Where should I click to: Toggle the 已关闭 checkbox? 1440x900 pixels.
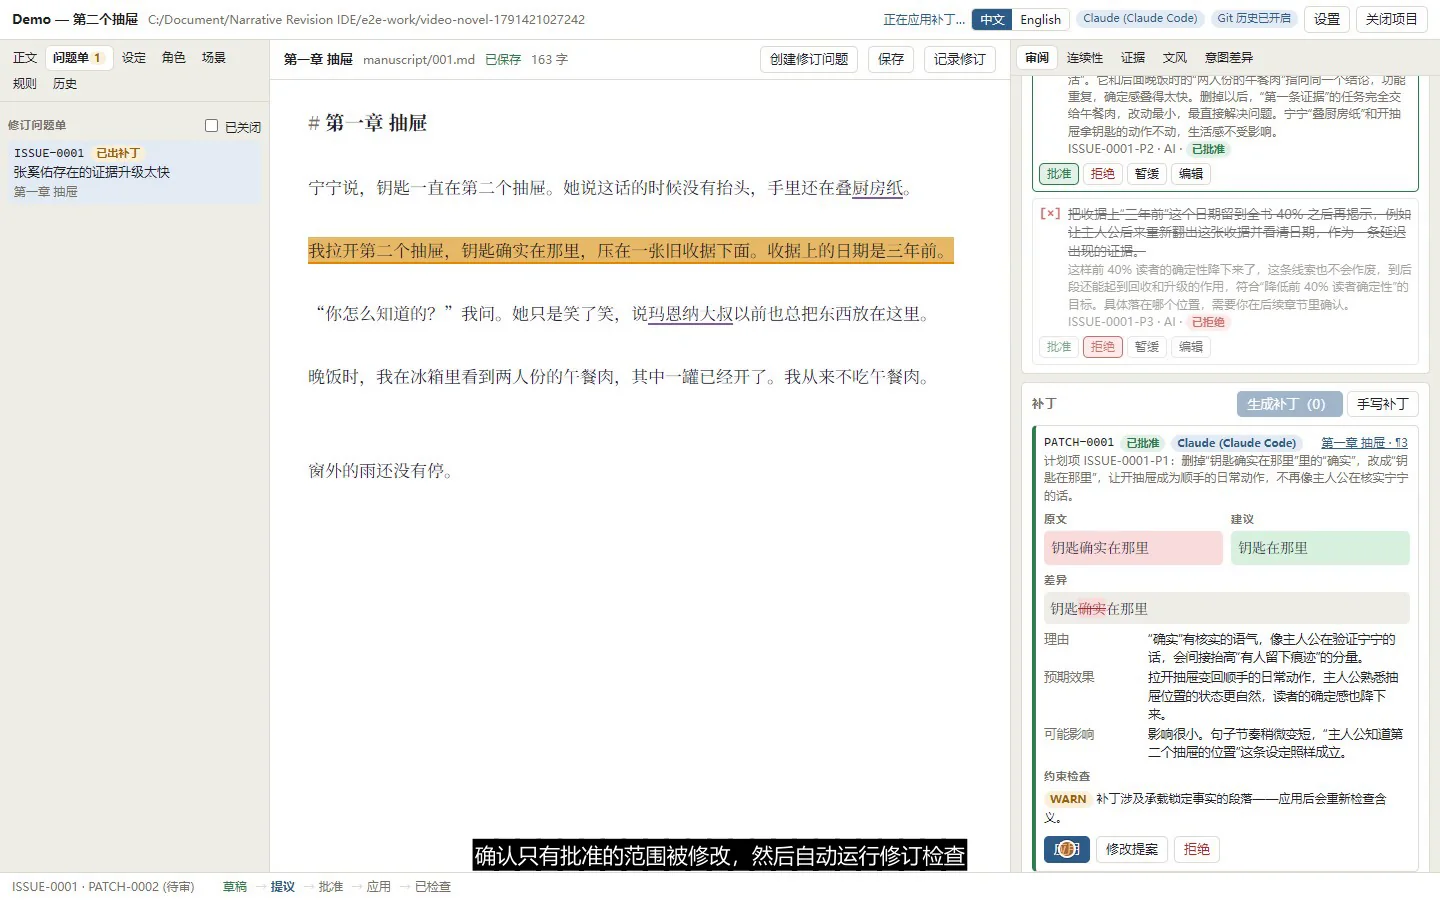(211, 126)
